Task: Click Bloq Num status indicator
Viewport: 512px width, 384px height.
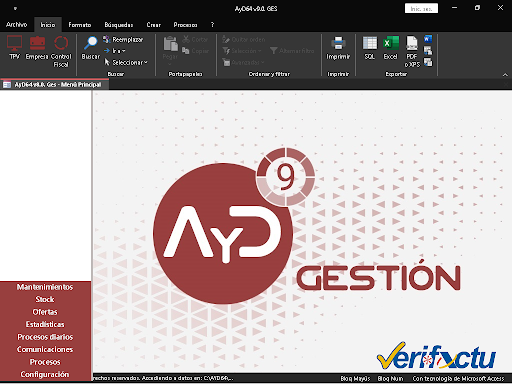Action: click(x=390, y=378)
